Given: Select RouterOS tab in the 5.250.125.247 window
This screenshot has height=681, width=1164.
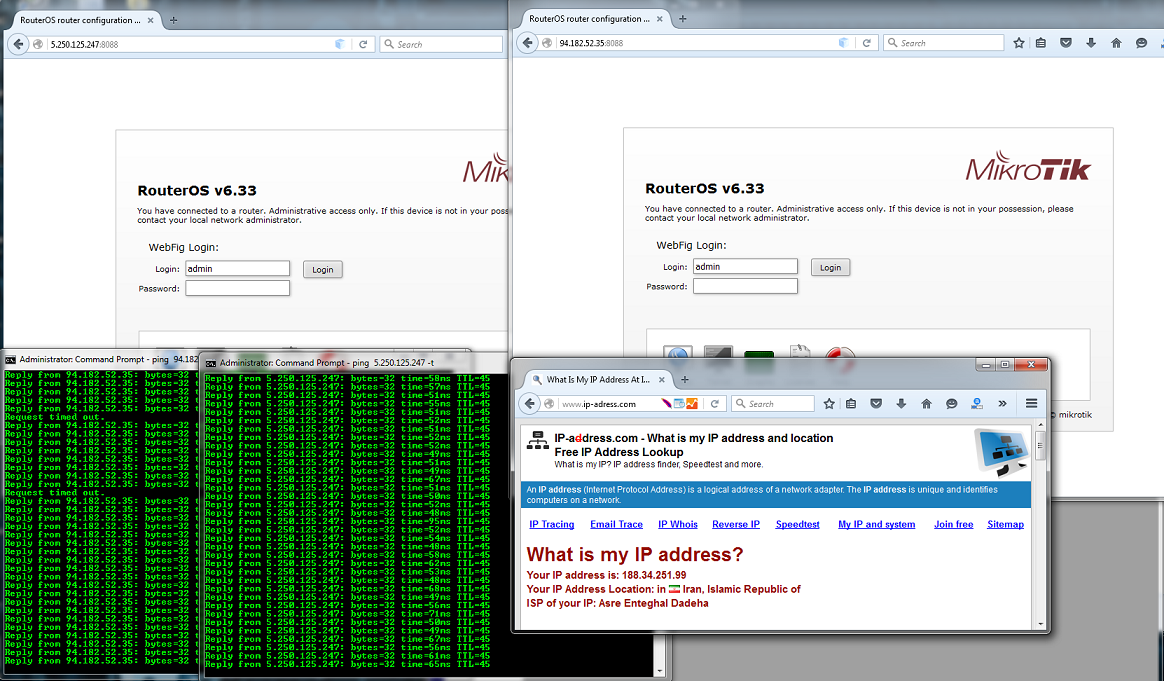Looking at the screenshot, I should [81, 20].
